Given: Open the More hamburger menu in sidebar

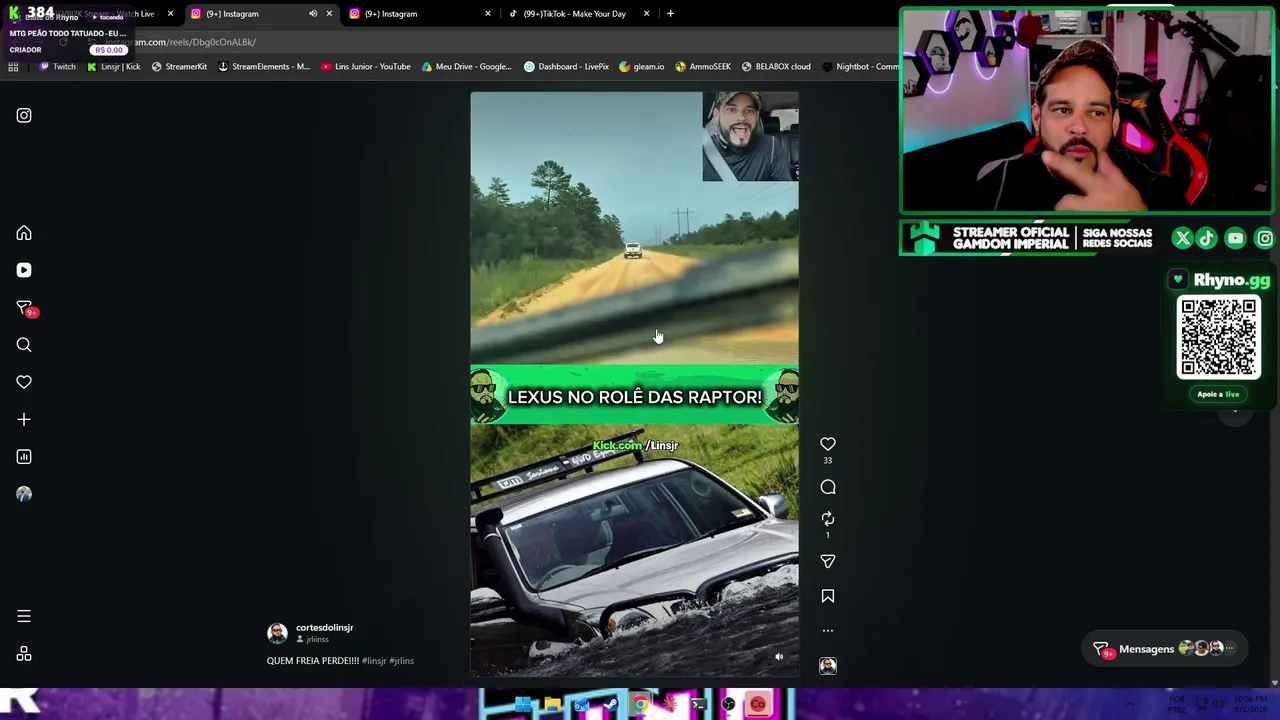Looking at the screenshot, I should 24,617.
